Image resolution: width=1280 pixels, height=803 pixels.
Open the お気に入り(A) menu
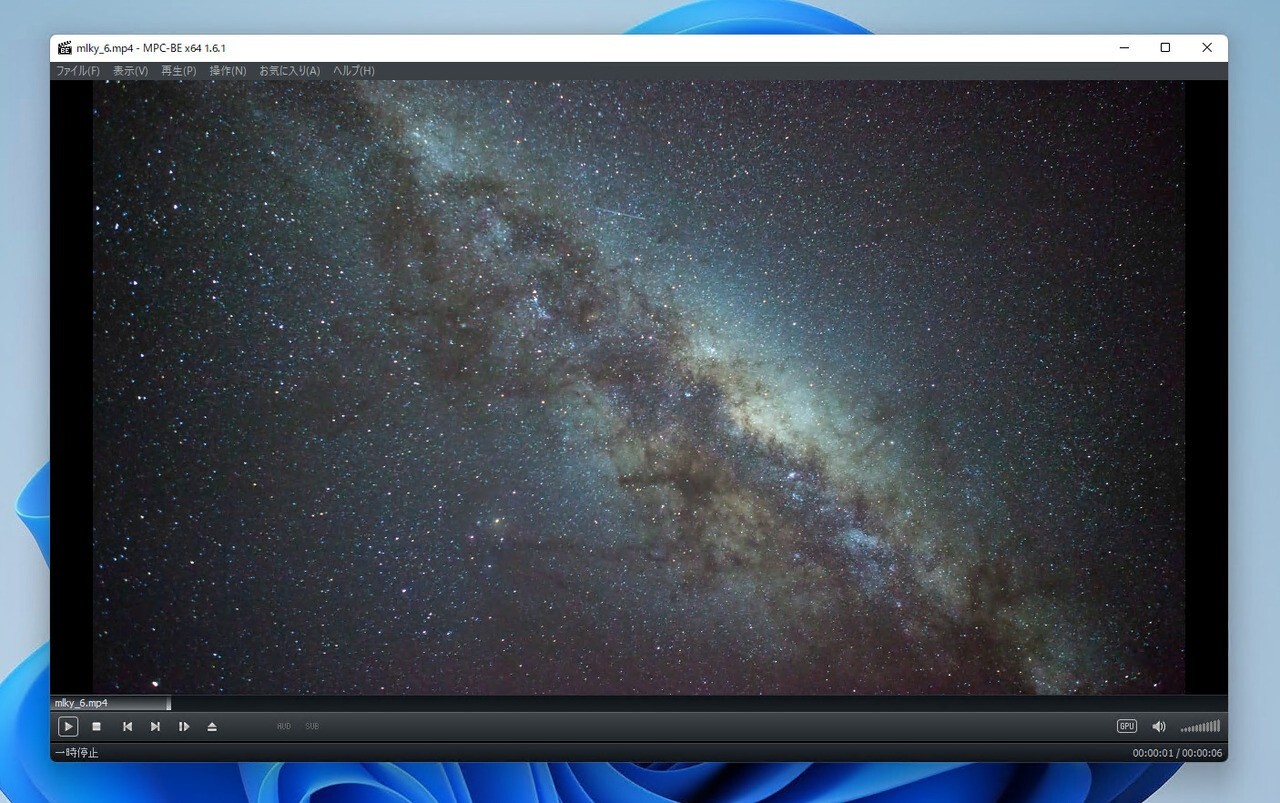(x=289, y=71)
